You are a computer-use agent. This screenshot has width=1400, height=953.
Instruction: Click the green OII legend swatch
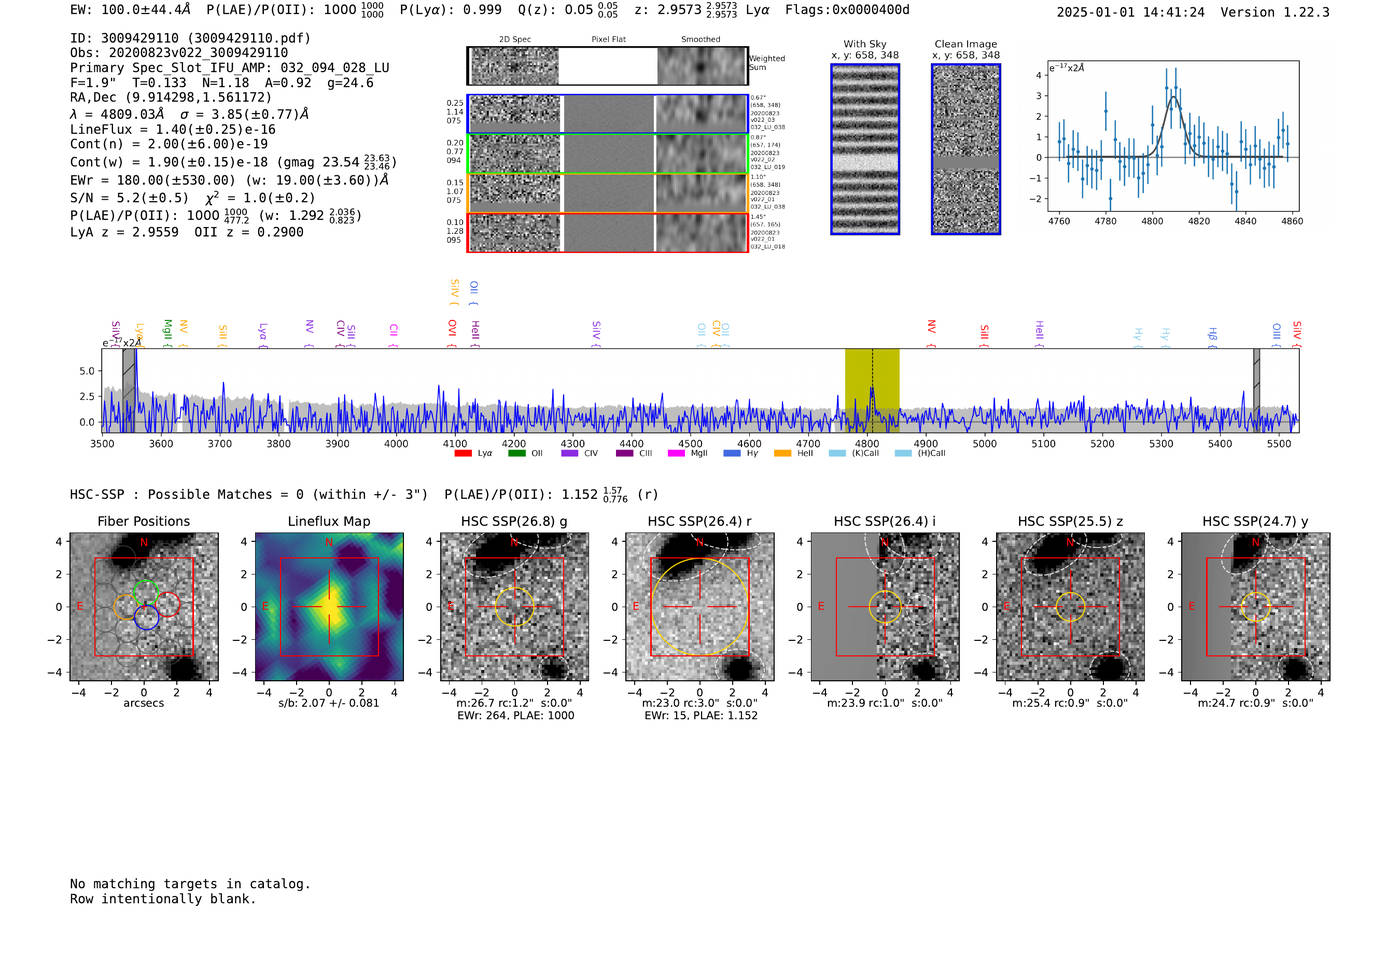[x=517, y=454]
